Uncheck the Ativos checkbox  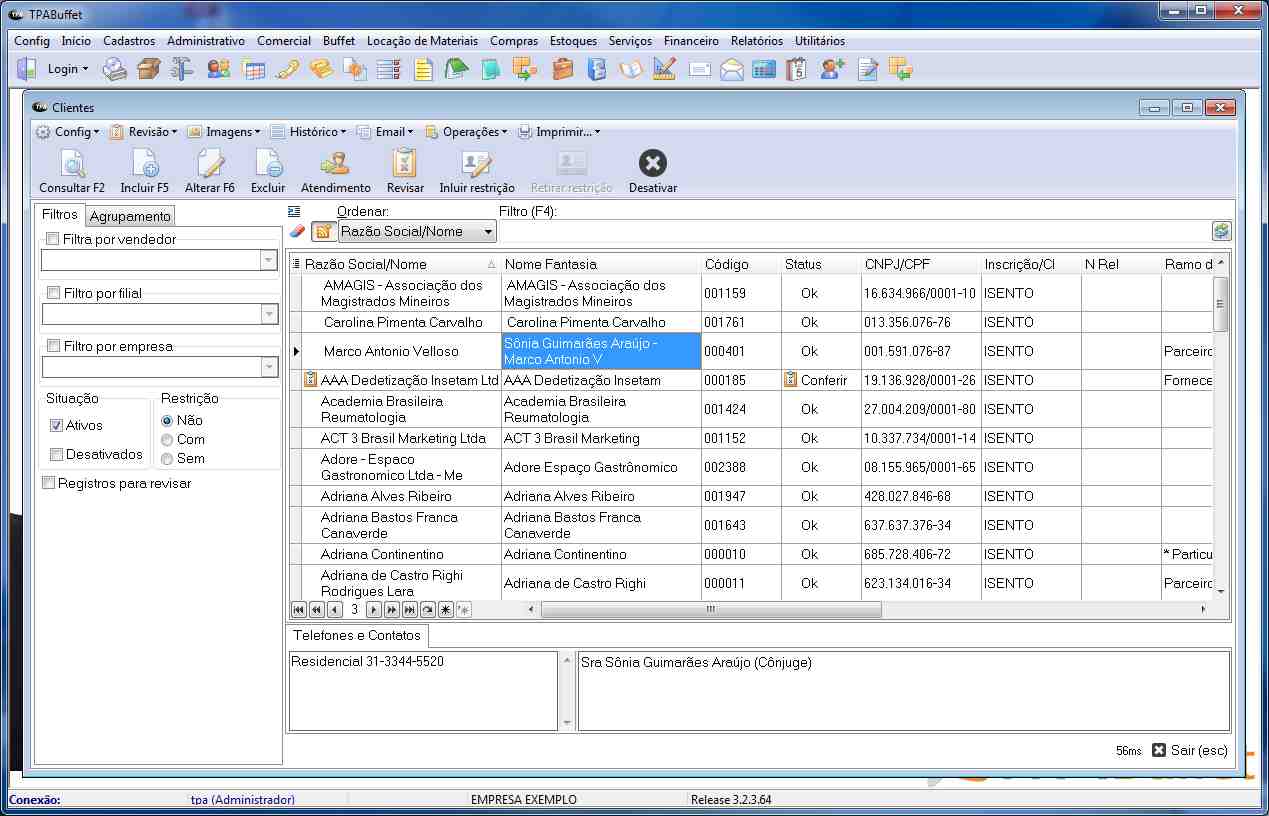coord(56,426)
